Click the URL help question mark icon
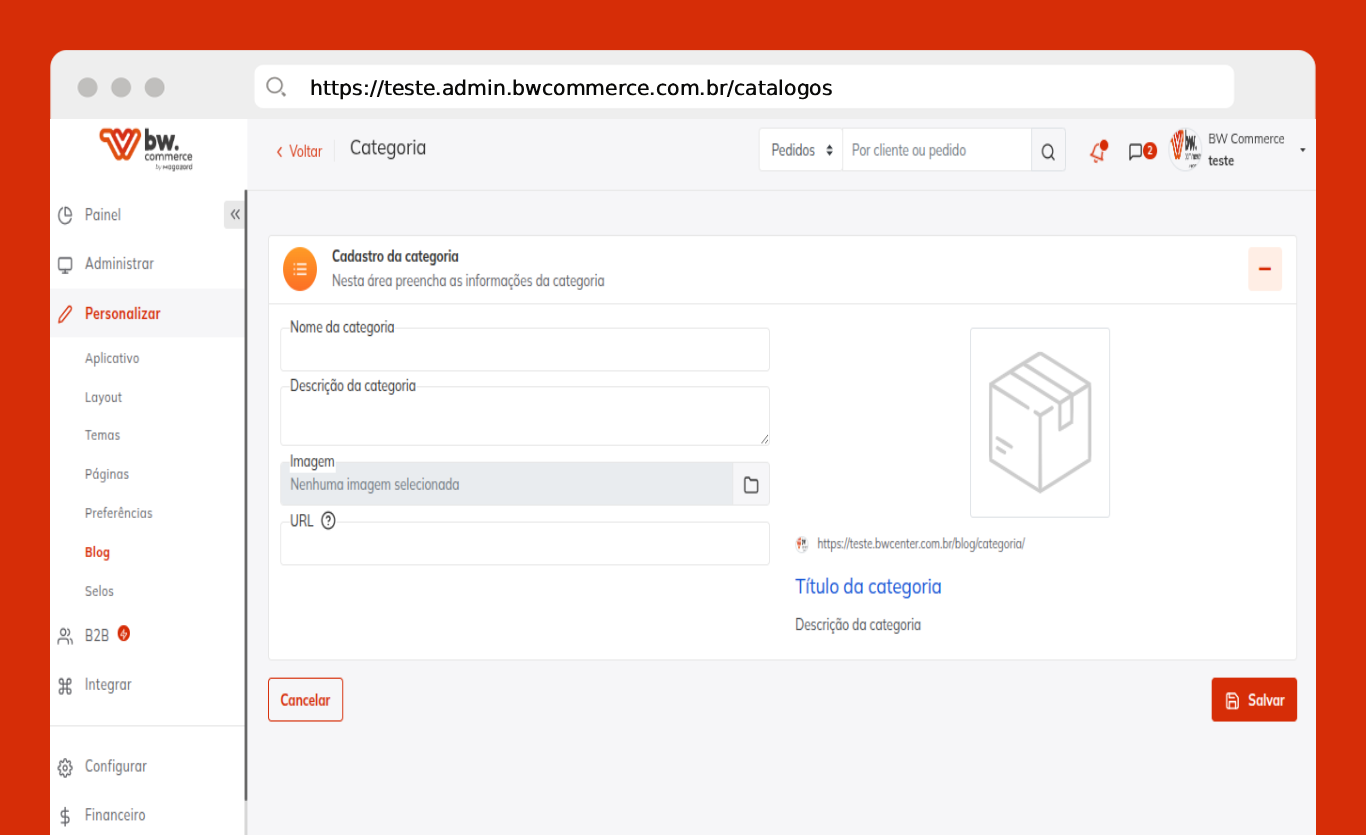 328,521
